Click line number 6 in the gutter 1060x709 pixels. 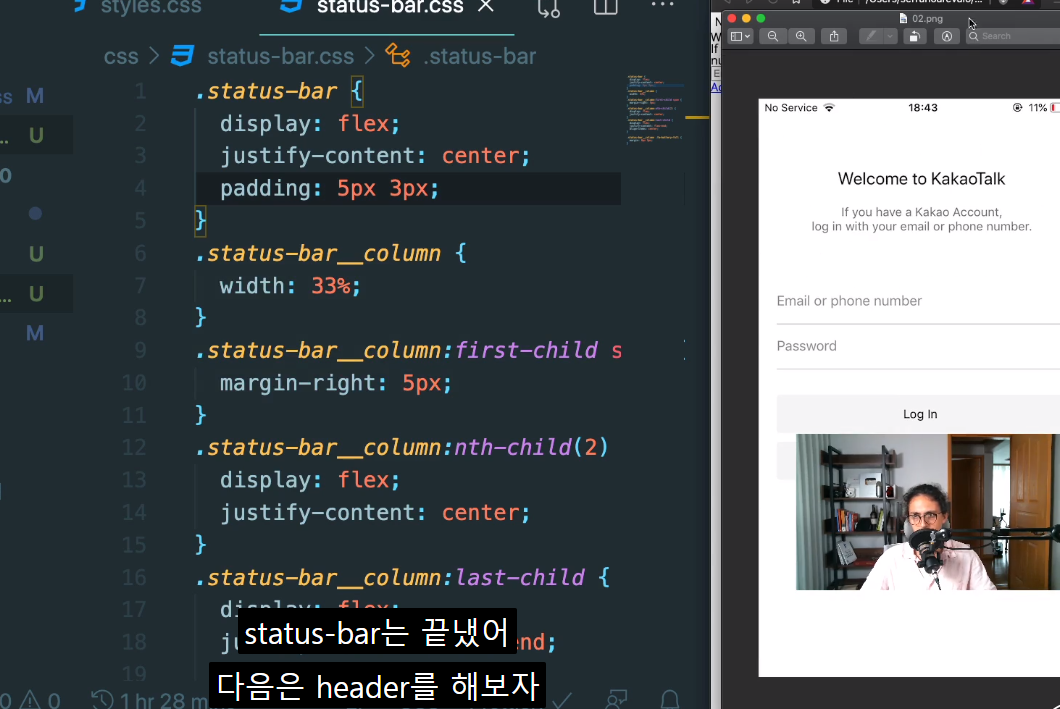pos(140,253)
